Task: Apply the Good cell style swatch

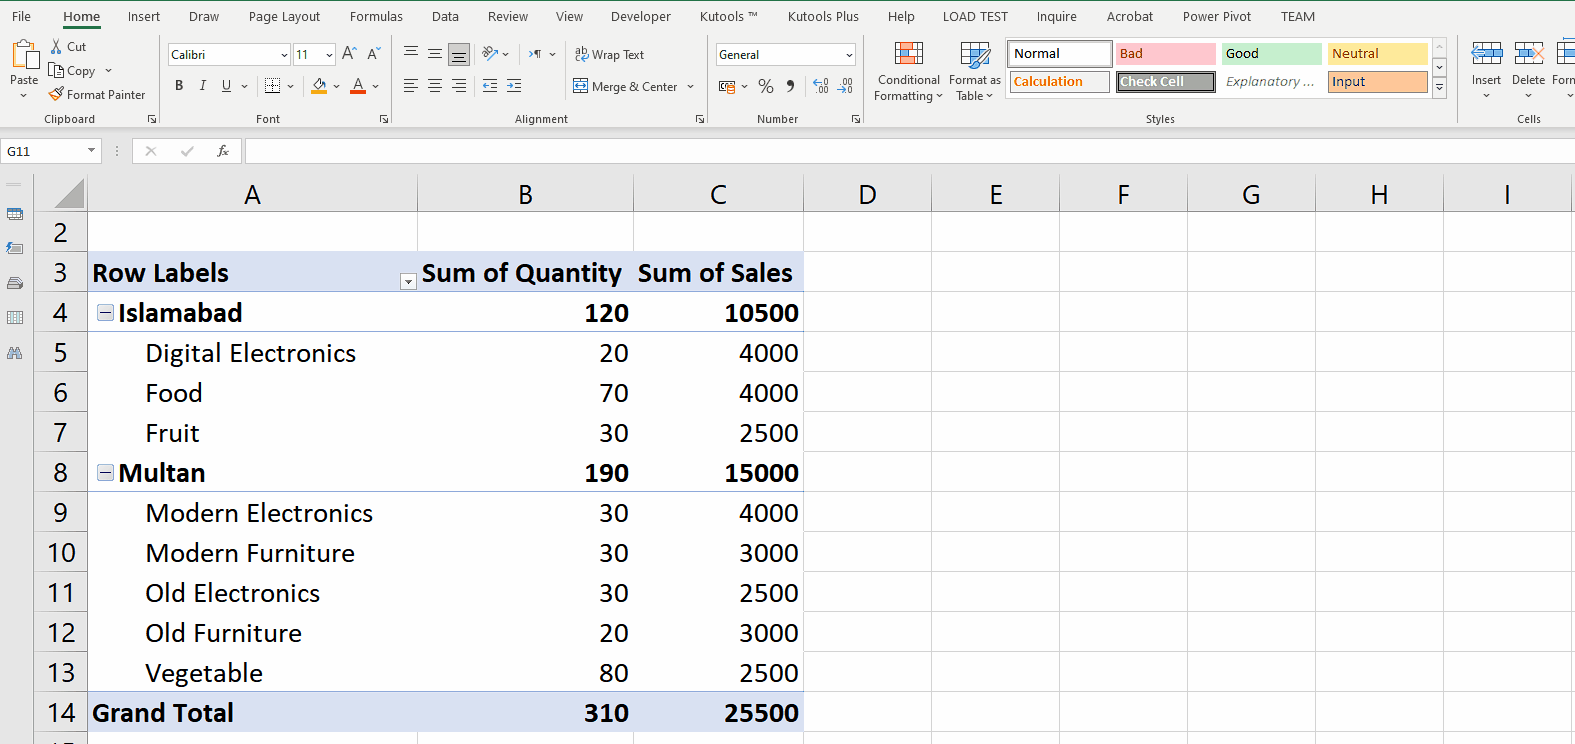Action: pyautogui.click(x=1271, y=54)
